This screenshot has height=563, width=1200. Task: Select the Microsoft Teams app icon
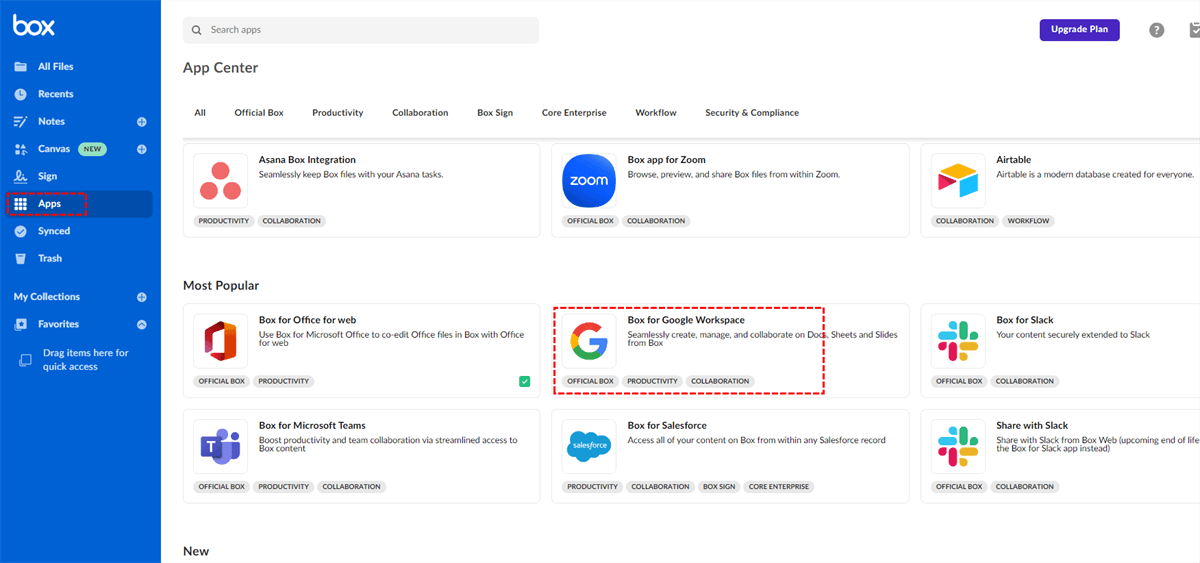(220, 446)
